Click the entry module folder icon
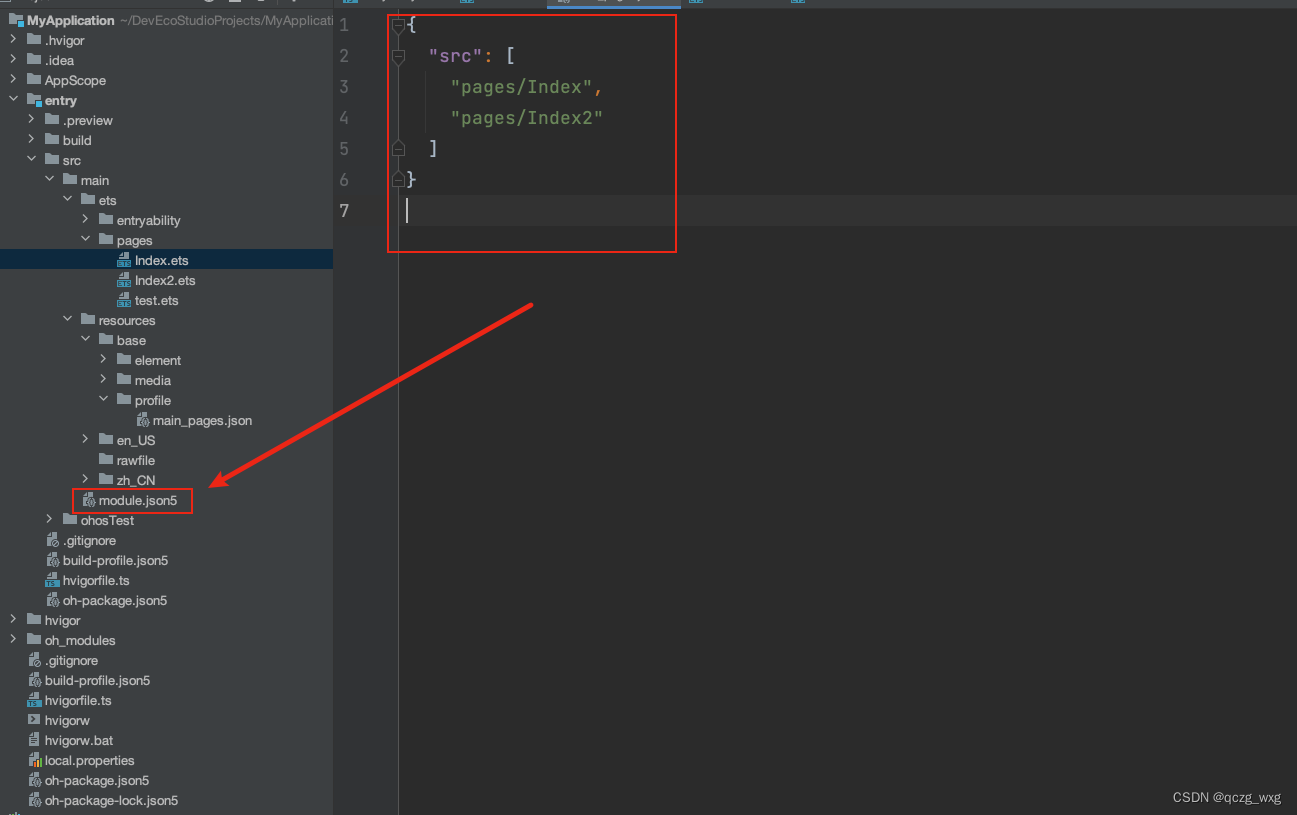The width and height of the screenshot is (1297, 815). [34, 100]
